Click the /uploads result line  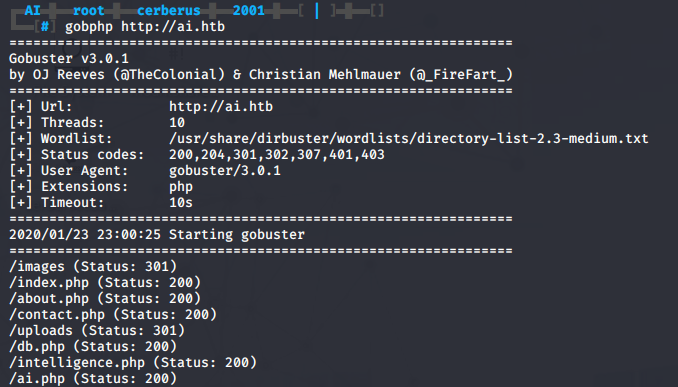97,330
